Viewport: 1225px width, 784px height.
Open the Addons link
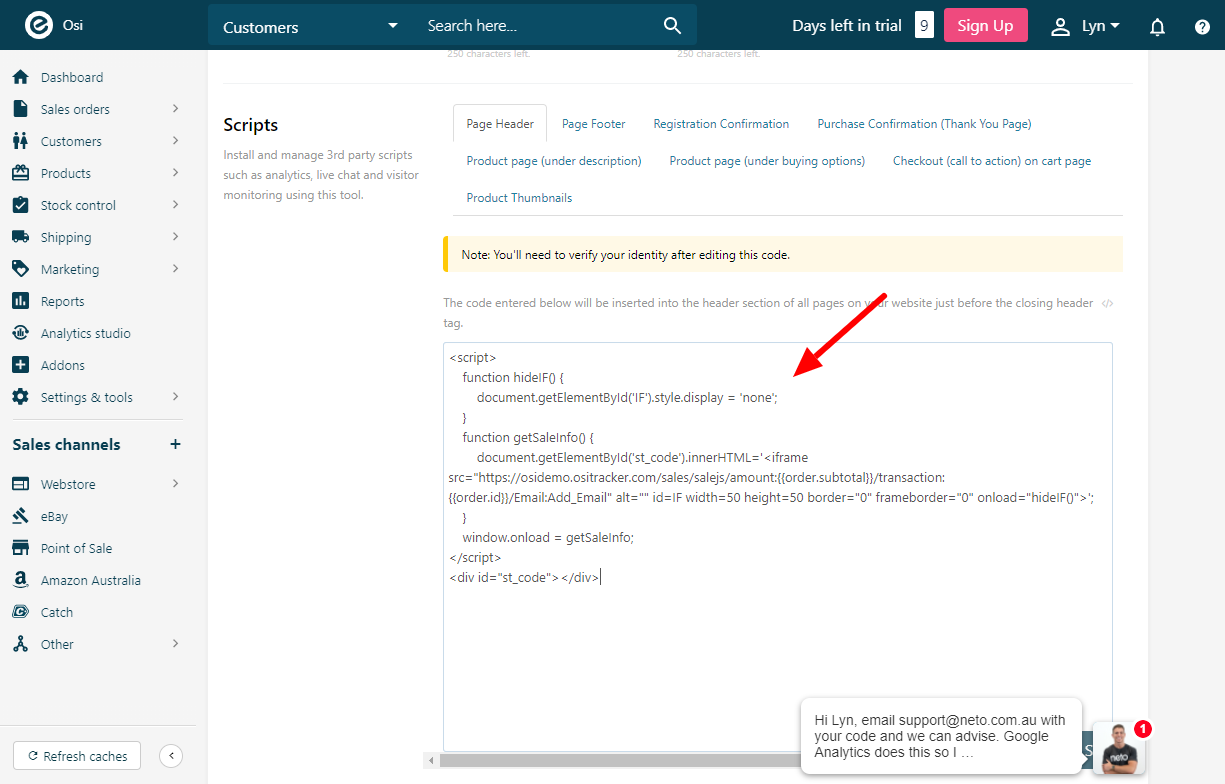click(x=63, y=365)
